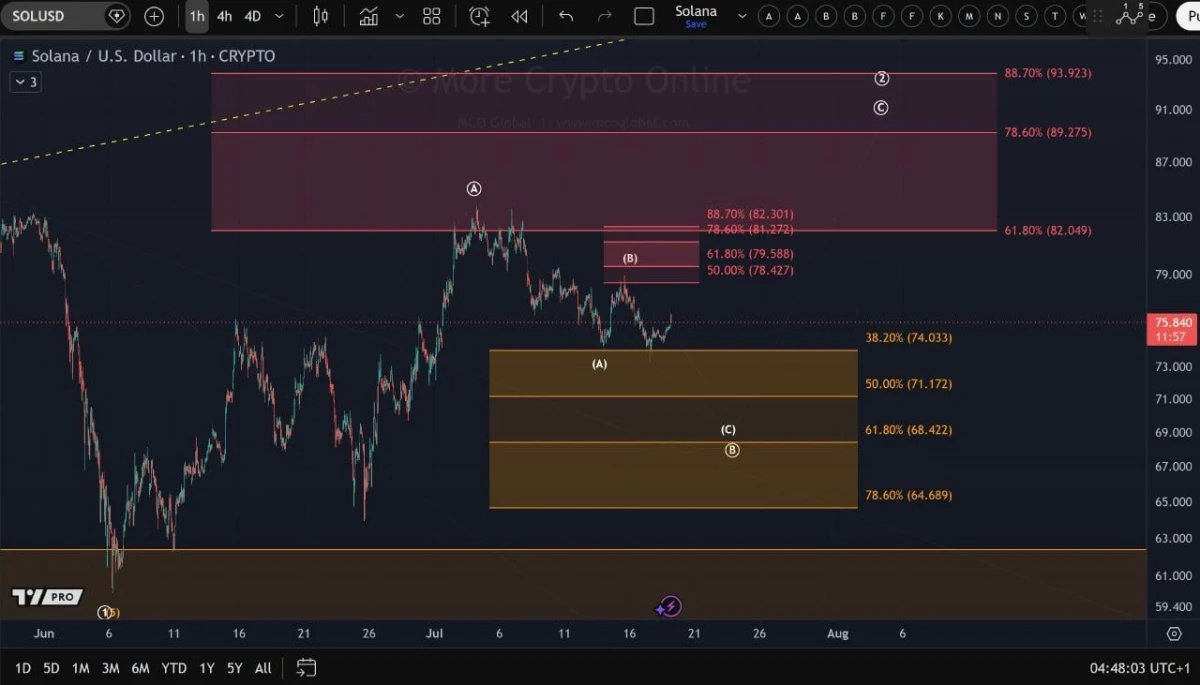Select the 1M date range
Viewport: 1200px width, 685px height.
[x=81, y=668]
